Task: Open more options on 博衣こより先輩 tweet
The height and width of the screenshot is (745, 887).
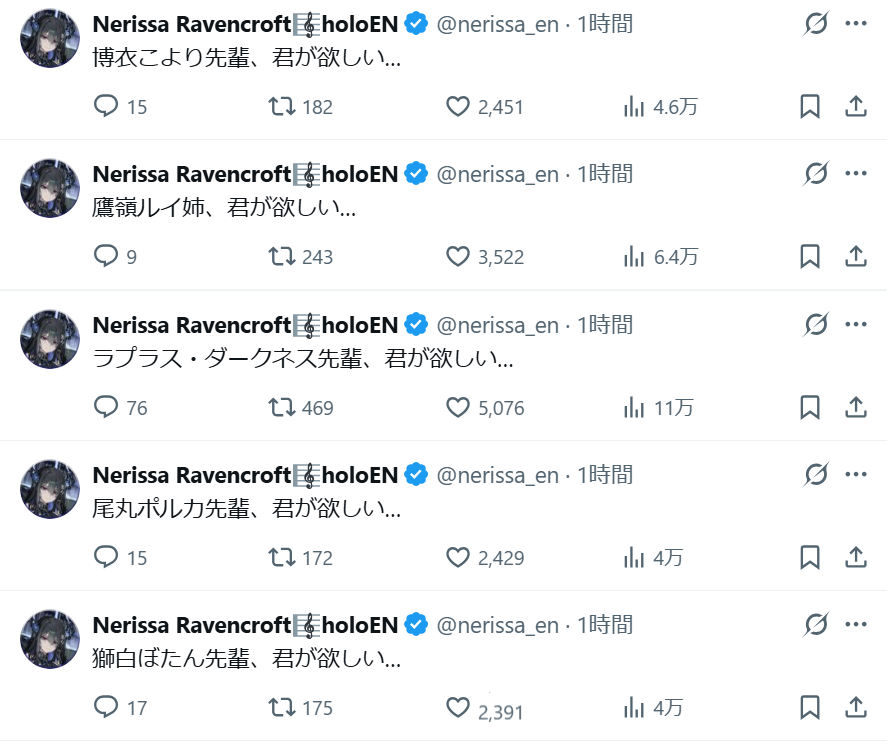Action: tap(856, 24)
